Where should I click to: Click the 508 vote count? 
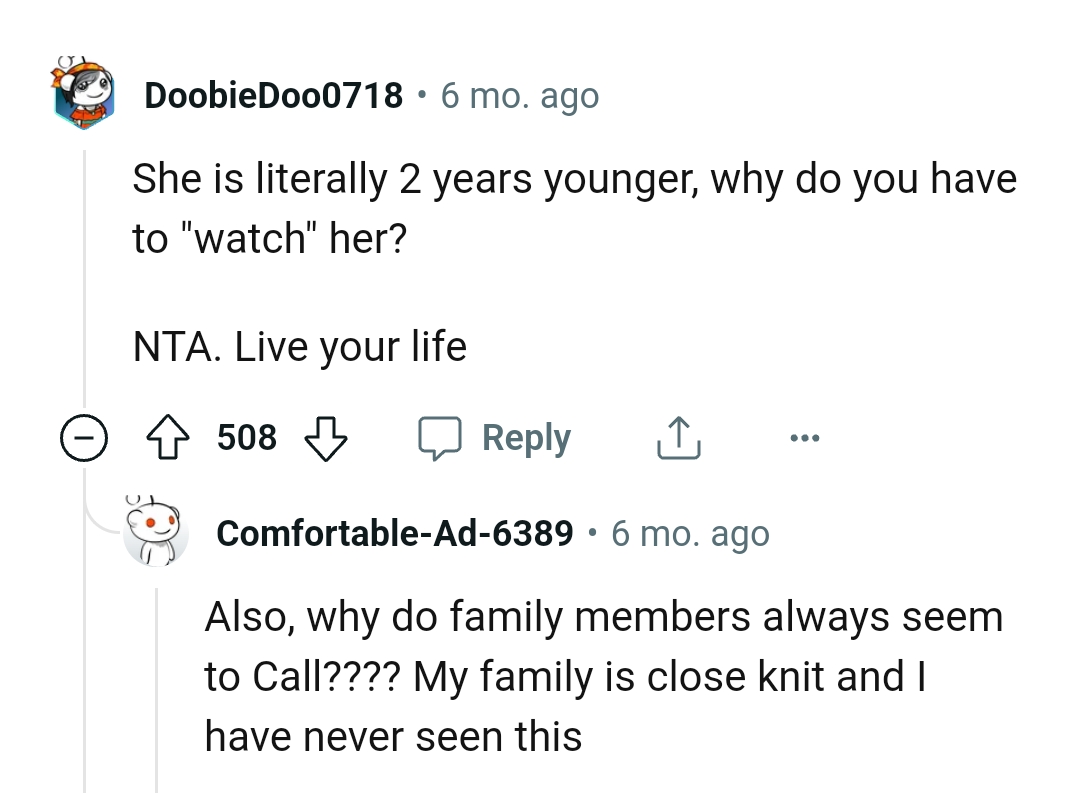tap(246, 437)
